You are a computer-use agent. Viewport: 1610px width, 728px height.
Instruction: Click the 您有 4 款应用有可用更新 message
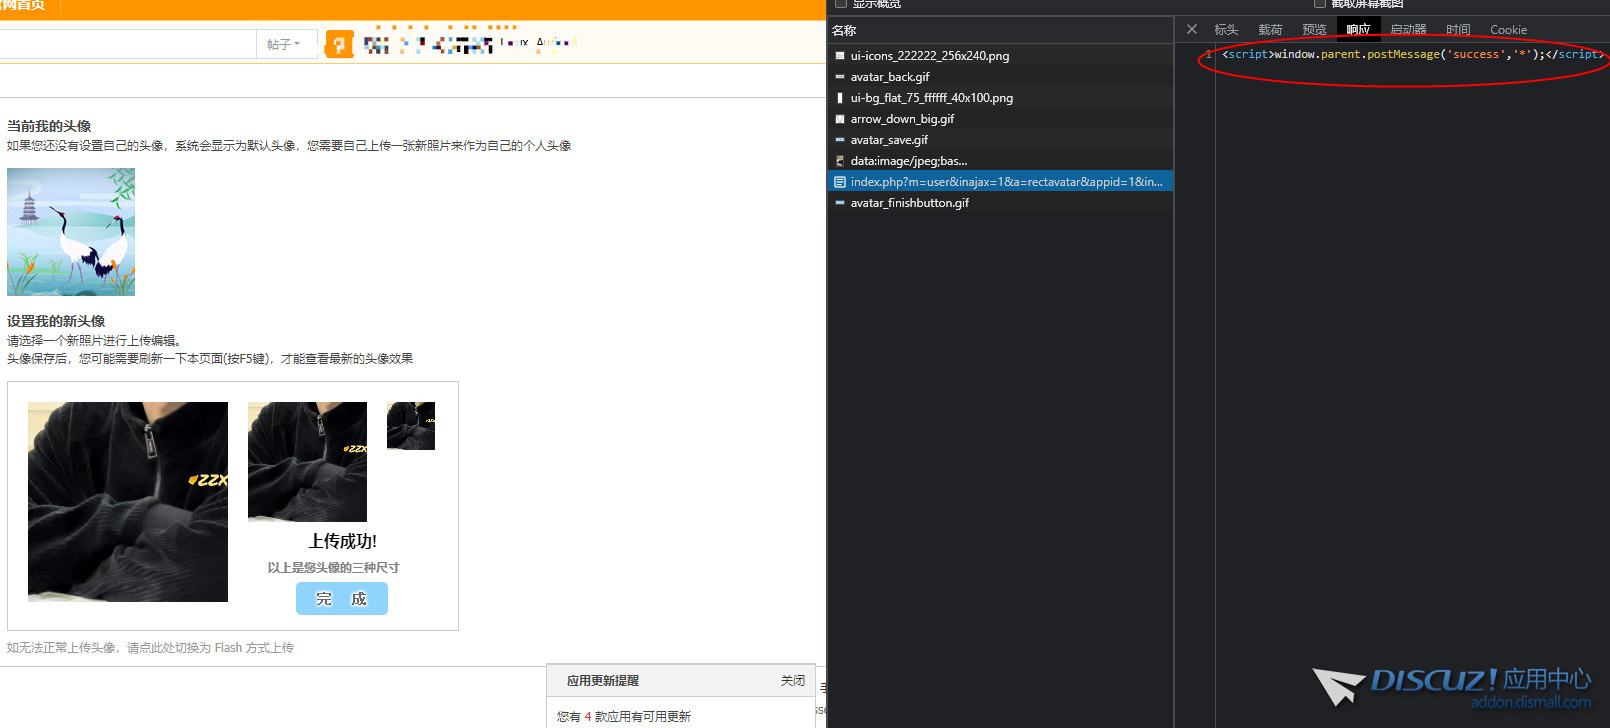point(624,717)
